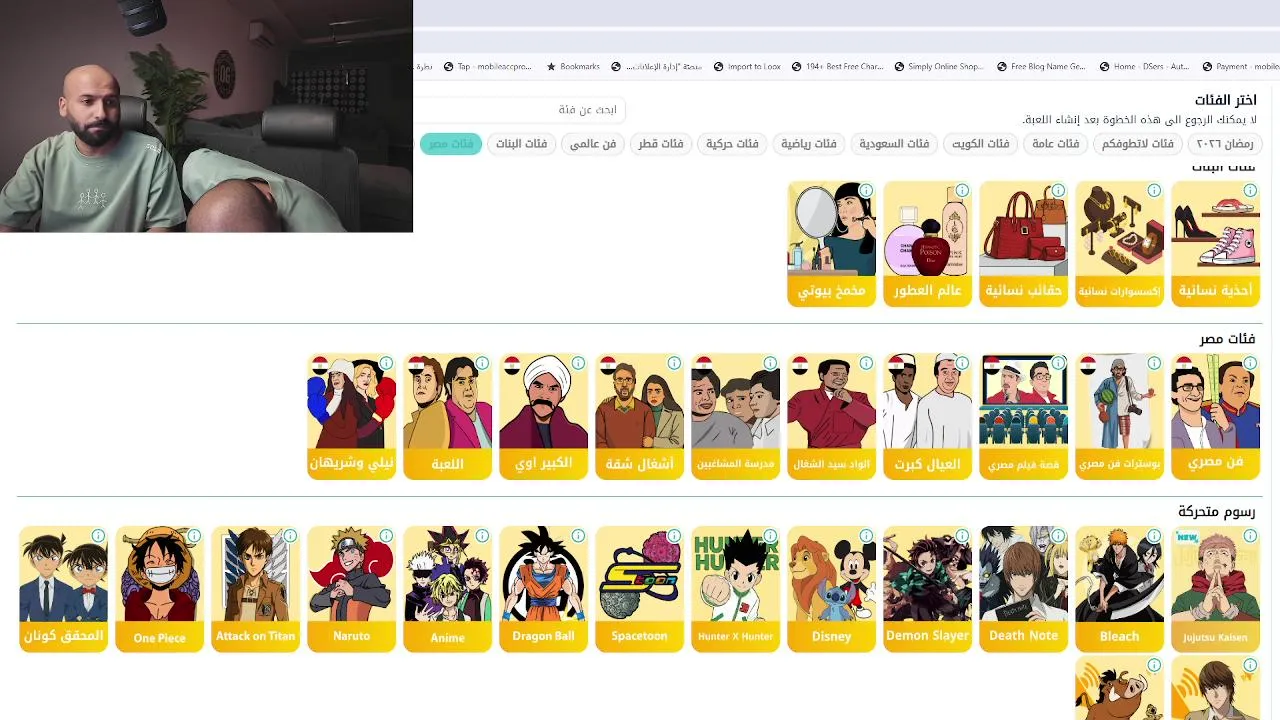Open the Bookmarks star bookmark
The image size is (1280, 720).
coord(573,67)
